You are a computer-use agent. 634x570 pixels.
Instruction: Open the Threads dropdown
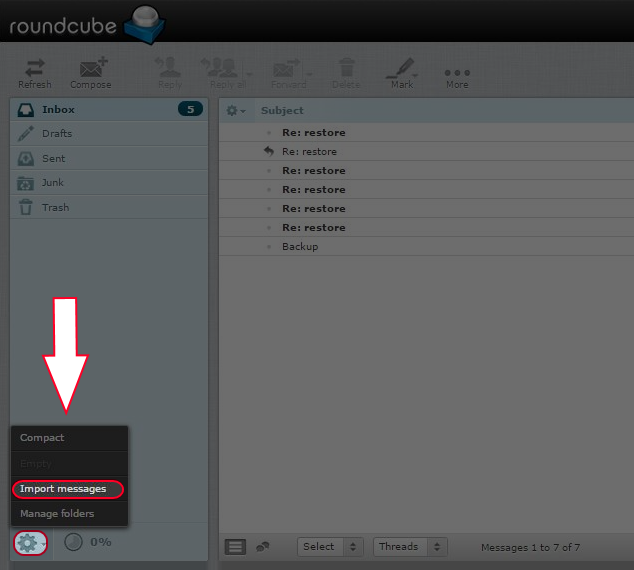410,547
